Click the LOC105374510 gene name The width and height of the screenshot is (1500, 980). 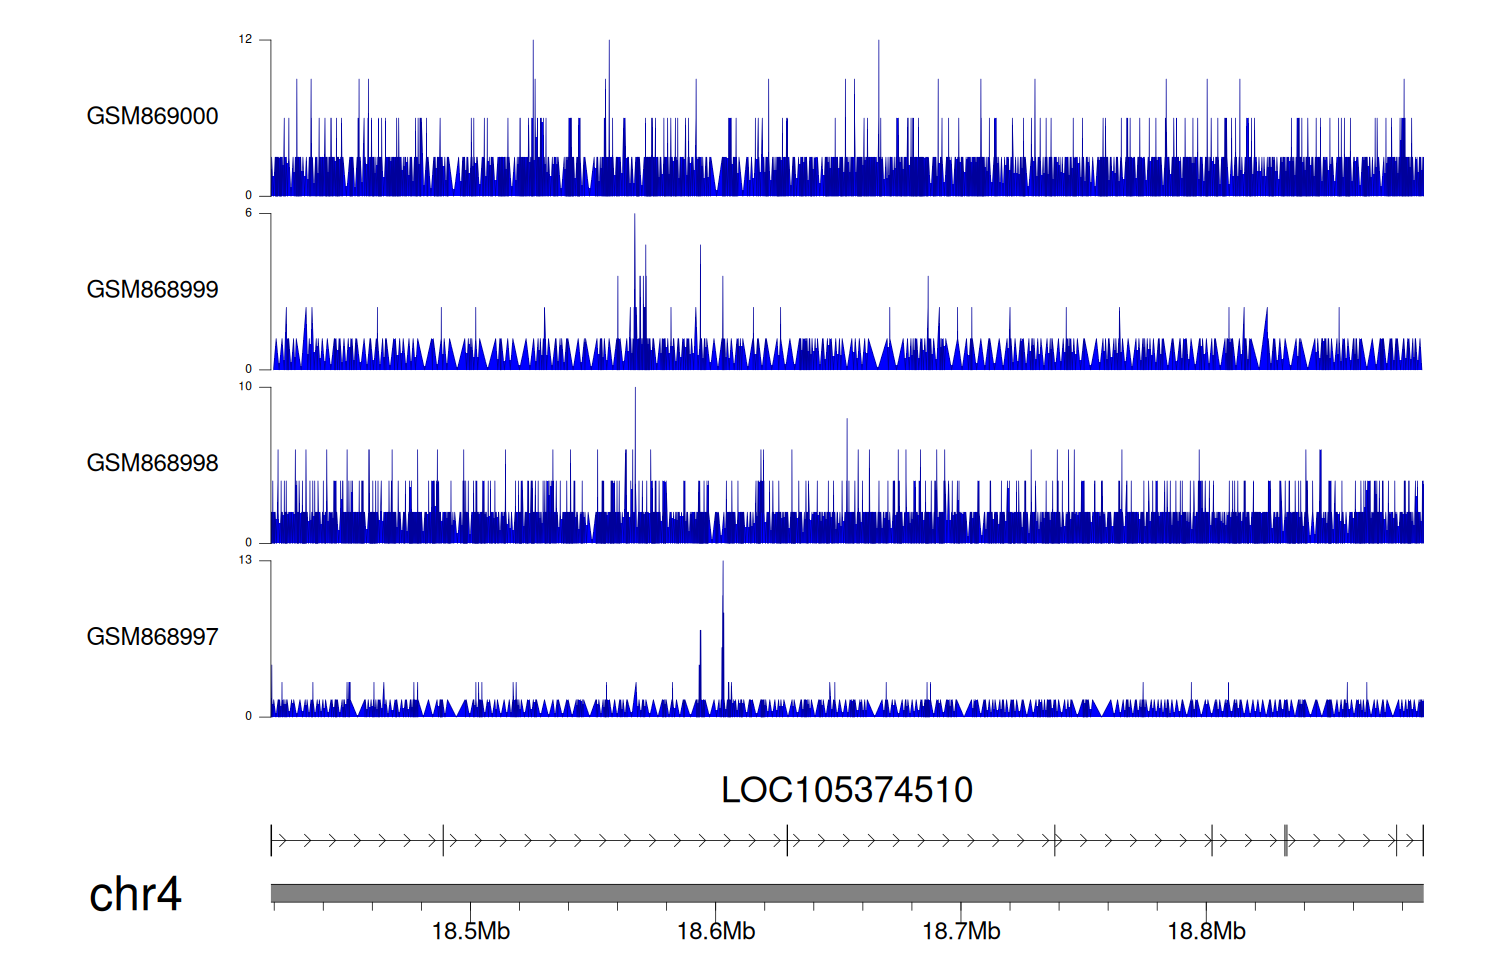[x=846, y=790]
